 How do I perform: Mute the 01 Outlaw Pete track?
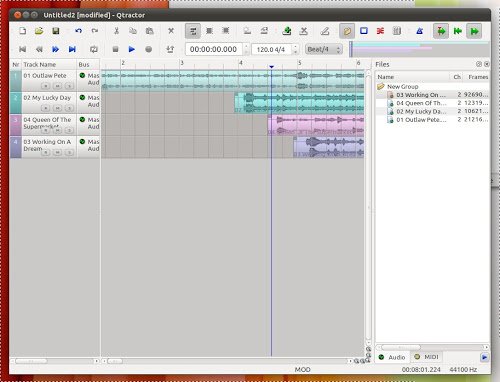(x=57, y=86)
